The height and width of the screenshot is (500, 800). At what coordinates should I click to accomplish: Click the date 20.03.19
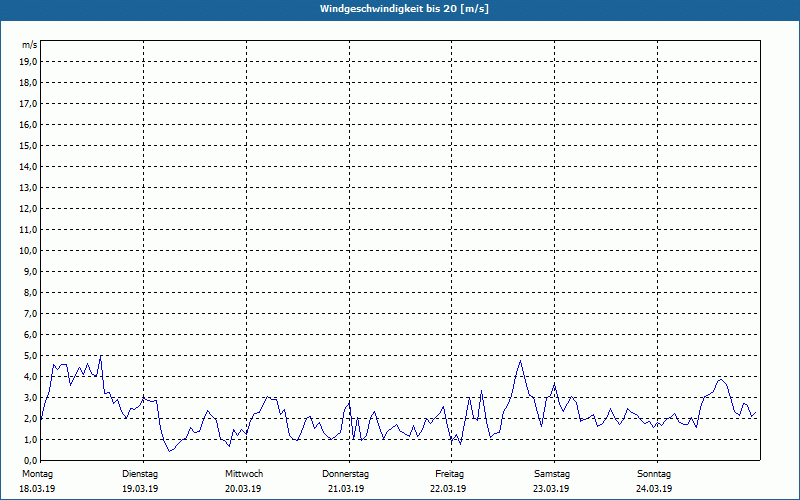point(243,489)
